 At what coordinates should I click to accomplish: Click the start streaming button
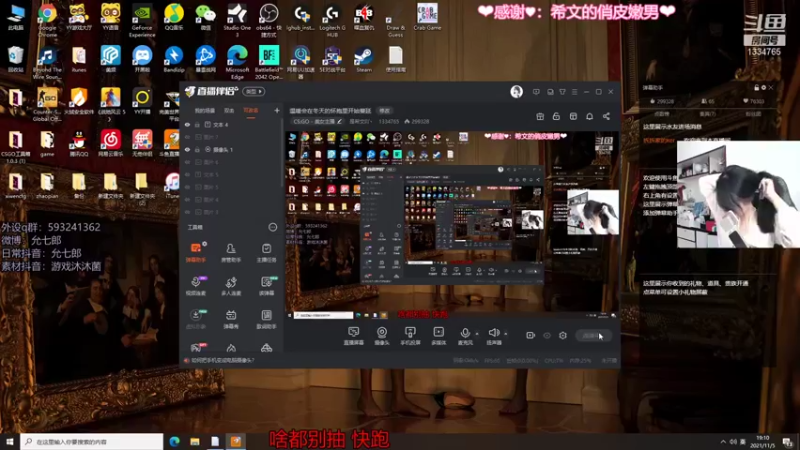[x=593, y=335]
